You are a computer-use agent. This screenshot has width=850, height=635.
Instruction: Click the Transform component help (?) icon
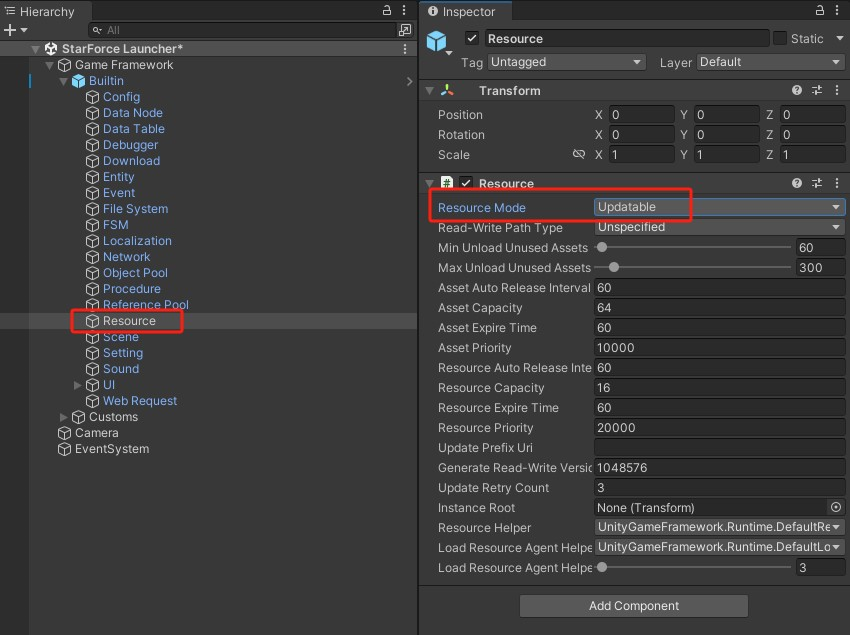[x=797, y=90]
